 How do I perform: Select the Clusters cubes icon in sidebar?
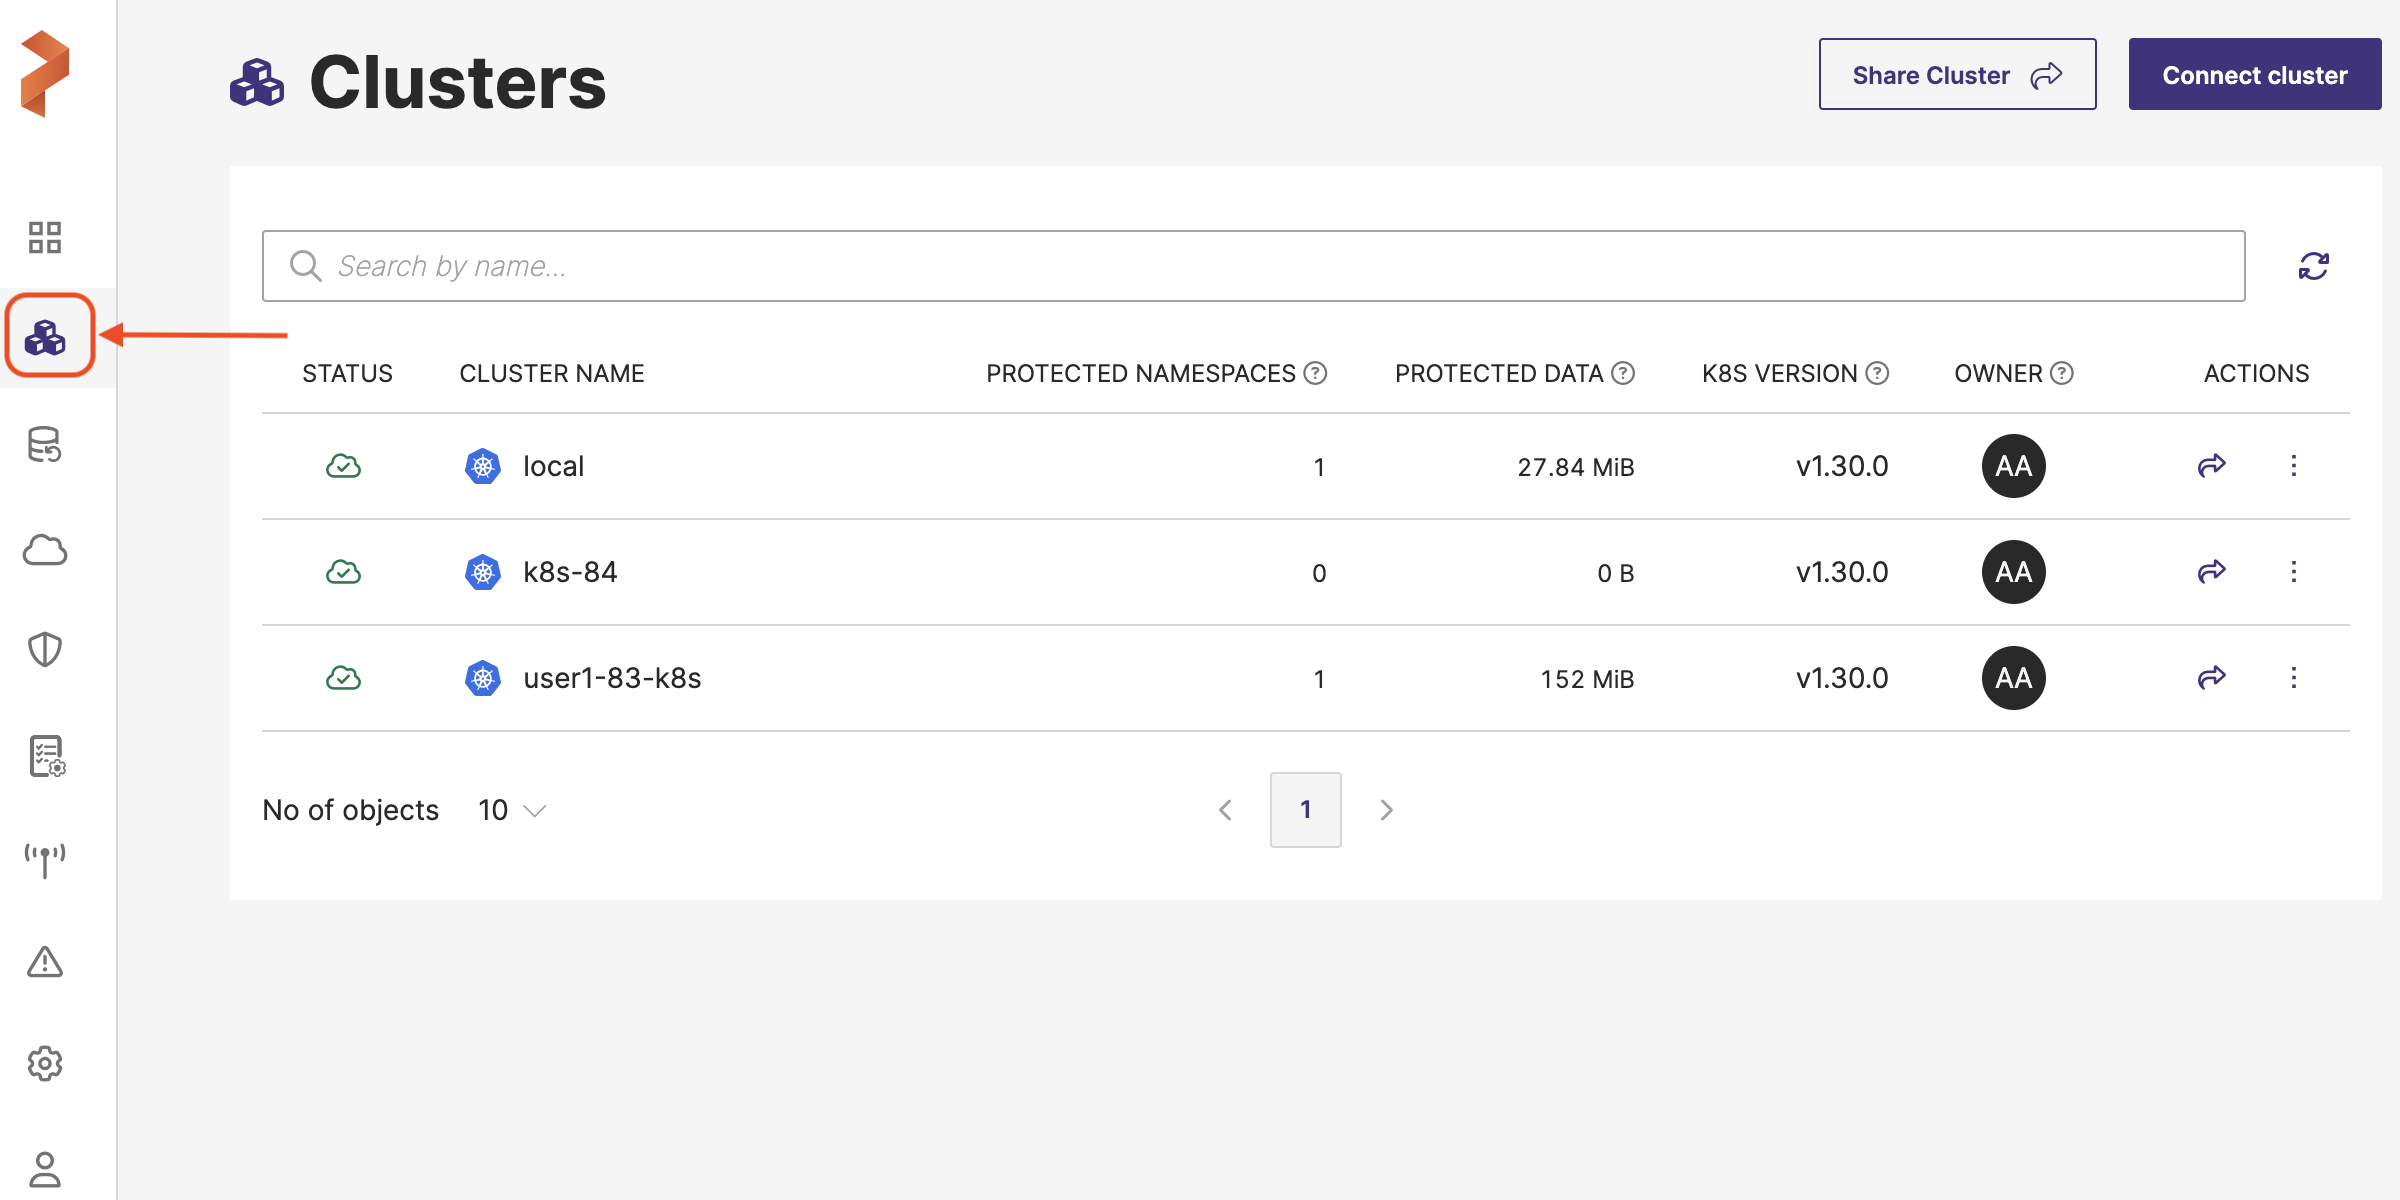tap(46, 337)
